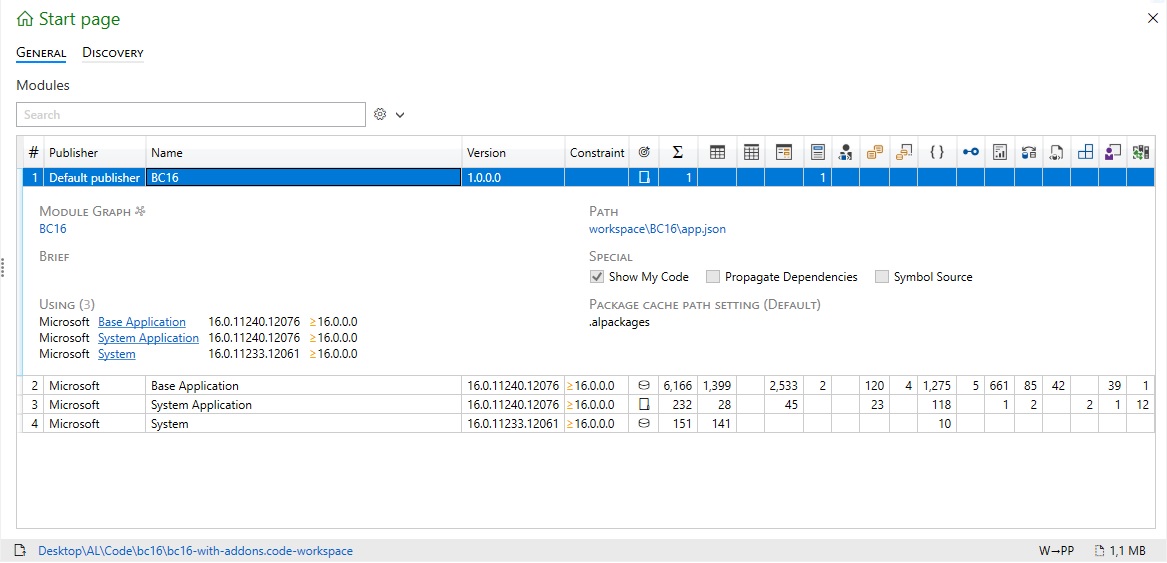Sort by the Sigma total column

(678, 152)
